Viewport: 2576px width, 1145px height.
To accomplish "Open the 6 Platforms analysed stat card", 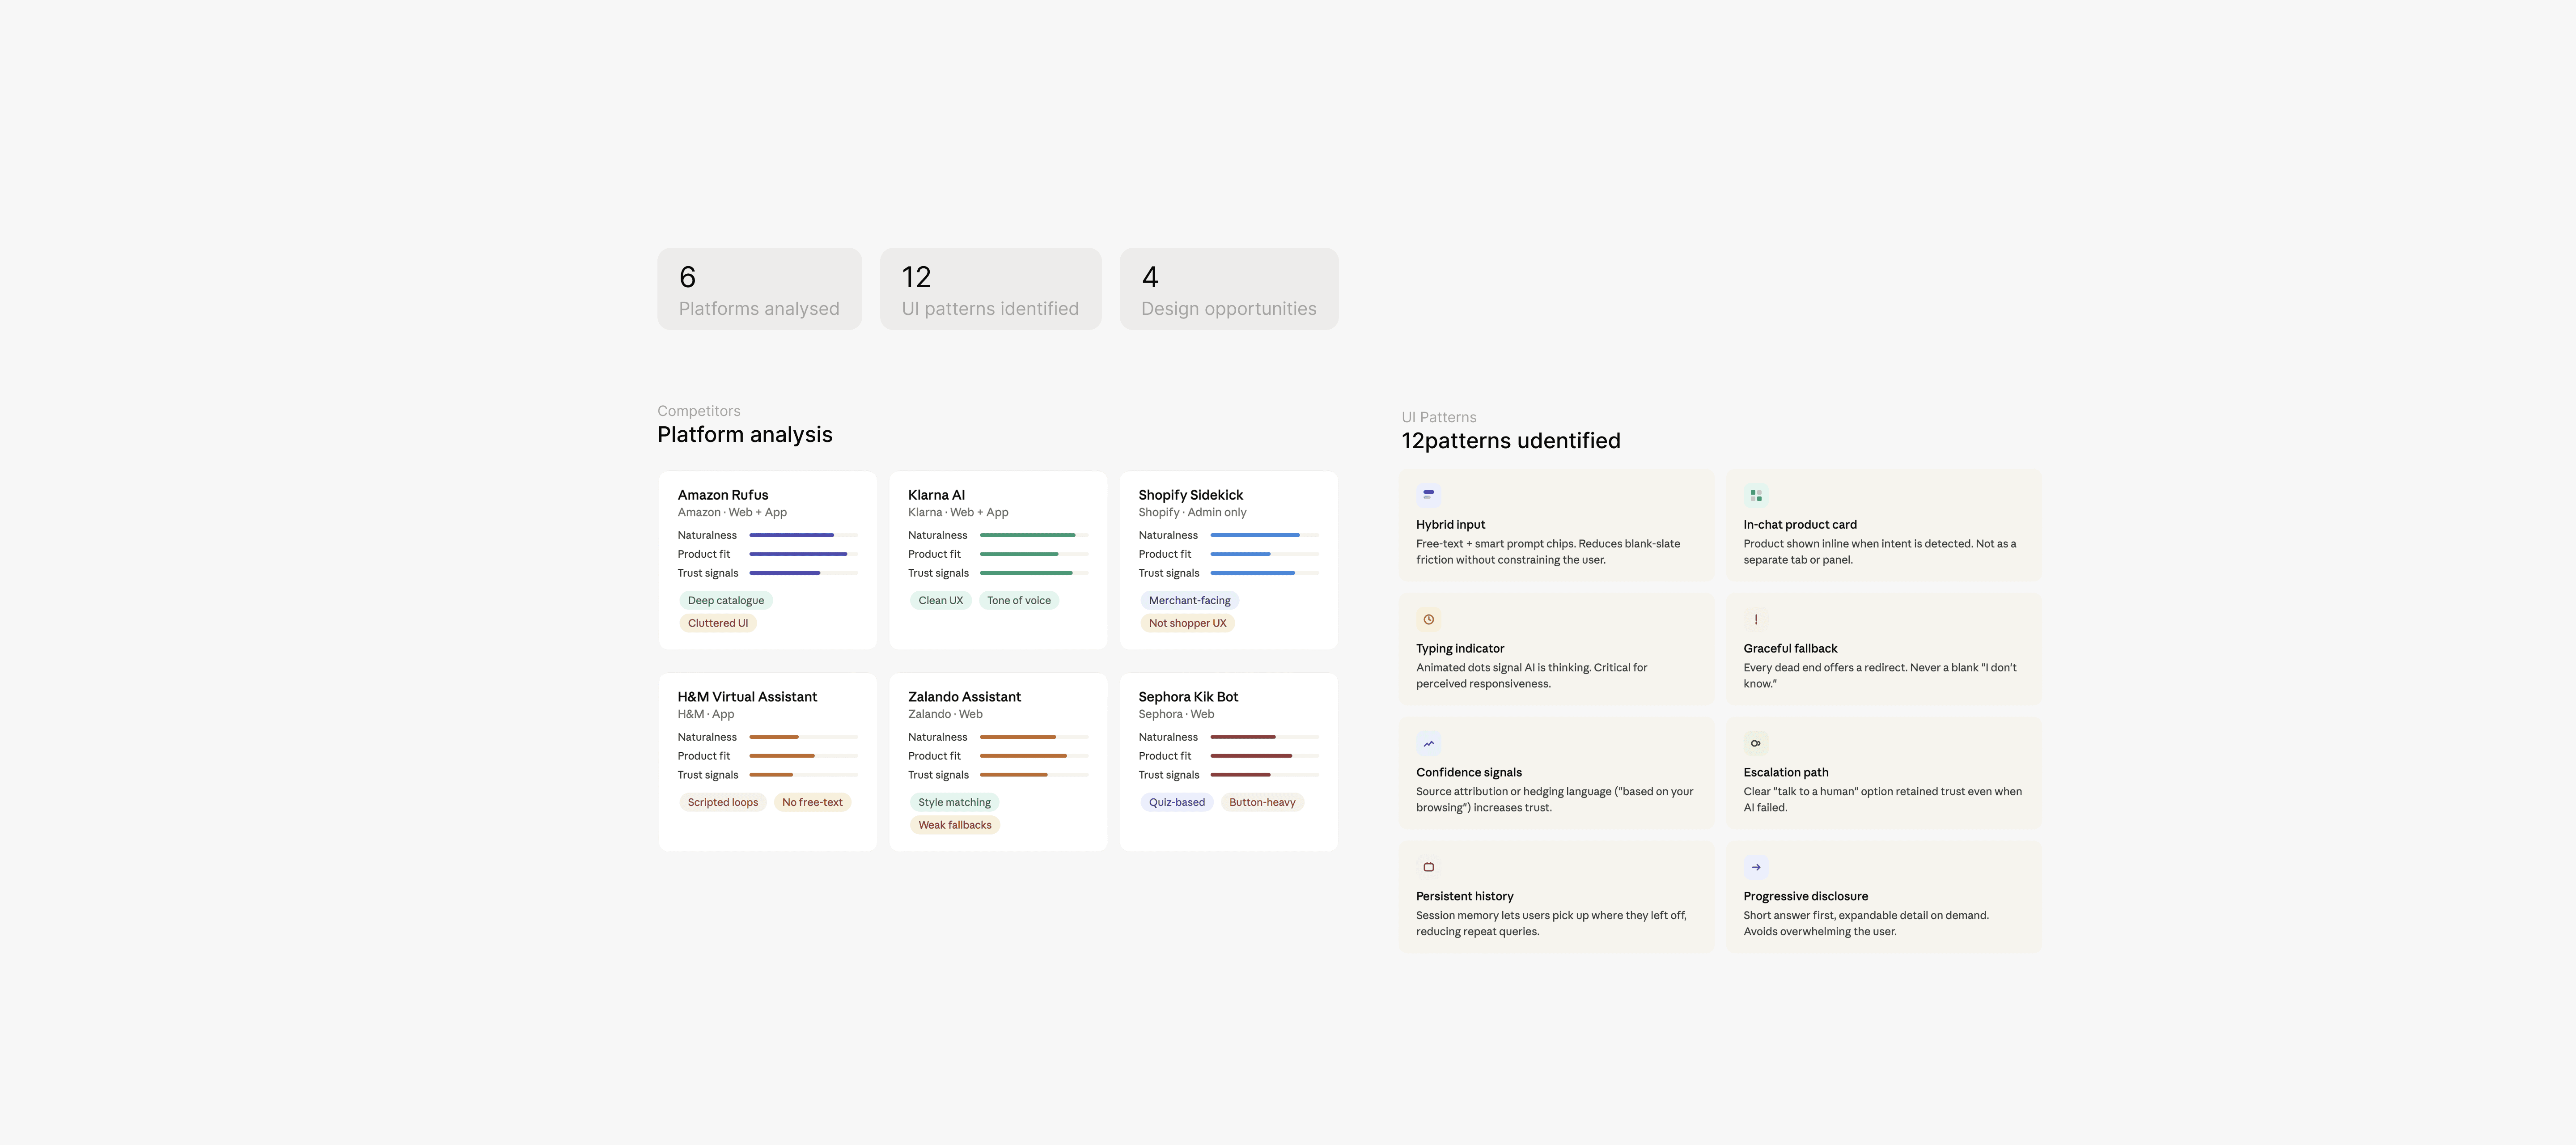I will [759, 289].
